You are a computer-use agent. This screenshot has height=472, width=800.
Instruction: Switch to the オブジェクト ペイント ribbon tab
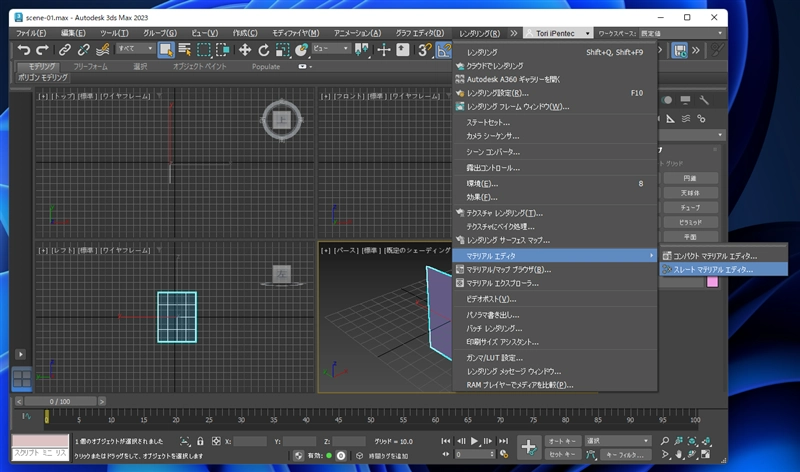pyautogui.click(x=199, y=66)
